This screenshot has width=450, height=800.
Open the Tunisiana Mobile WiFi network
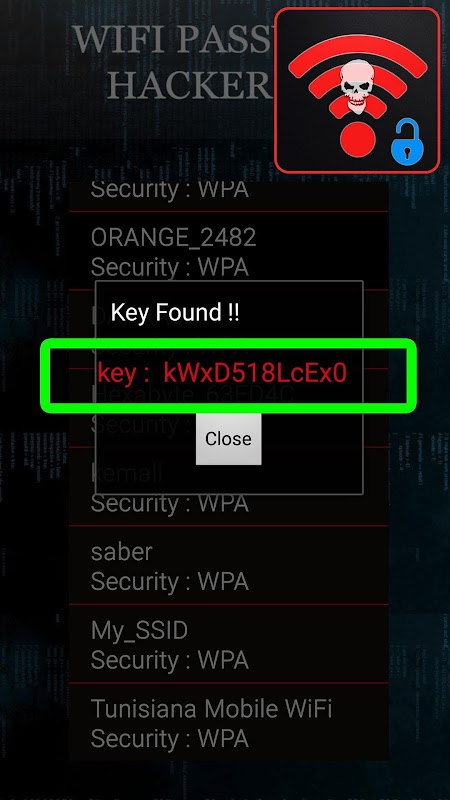point(229,722)
